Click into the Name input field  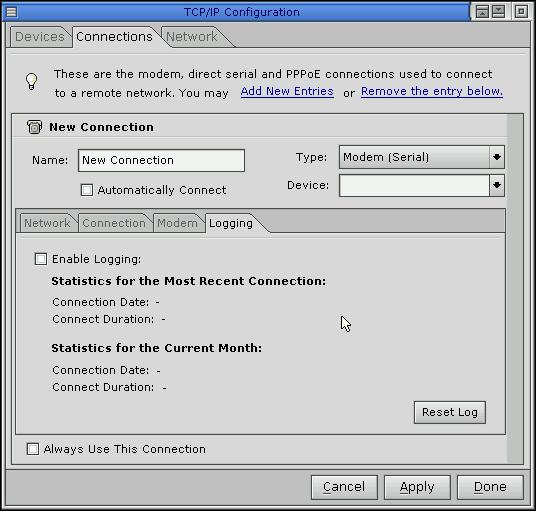pos(161,160)
